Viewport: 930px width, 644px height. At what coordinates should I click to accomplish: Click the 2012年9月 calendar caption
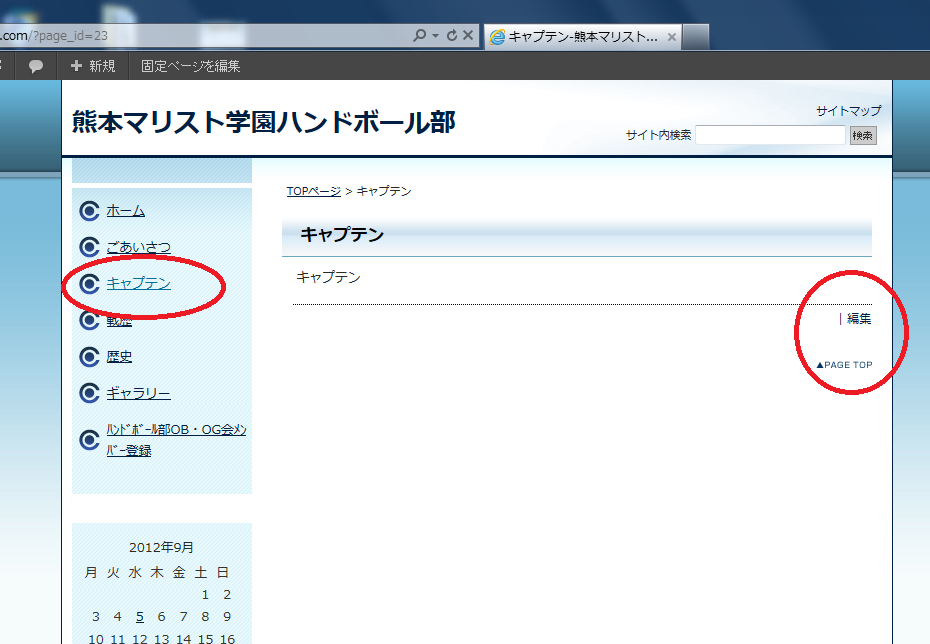[x=161, y=547]
